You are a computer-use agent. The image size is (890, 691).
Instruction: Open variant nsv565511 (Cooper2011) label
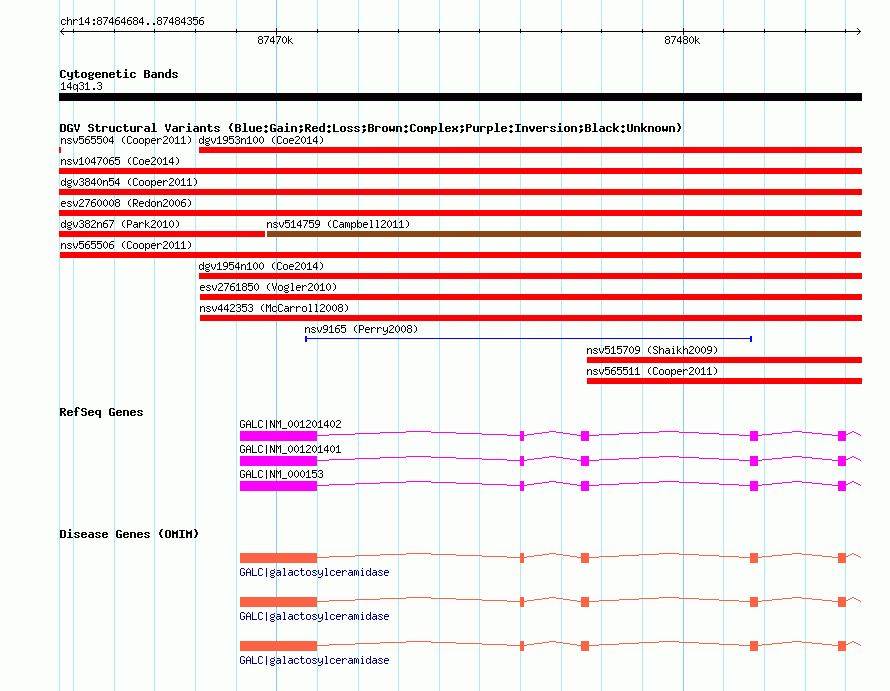(x=652, y=371)
